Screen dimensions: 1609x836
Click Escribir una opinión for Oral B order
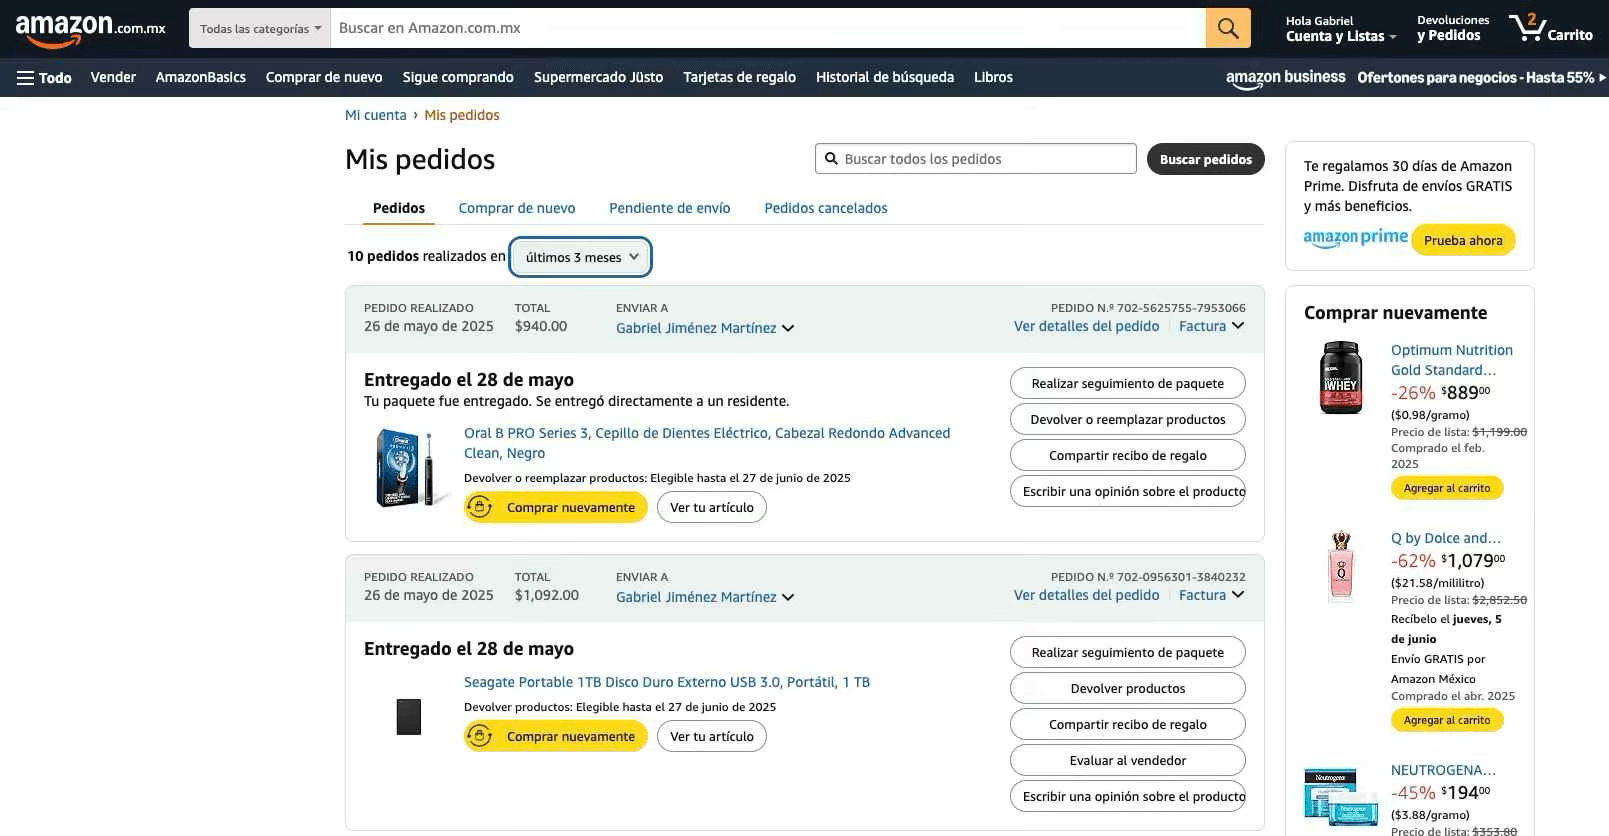pyautogui.click(x=1128, y=491)
